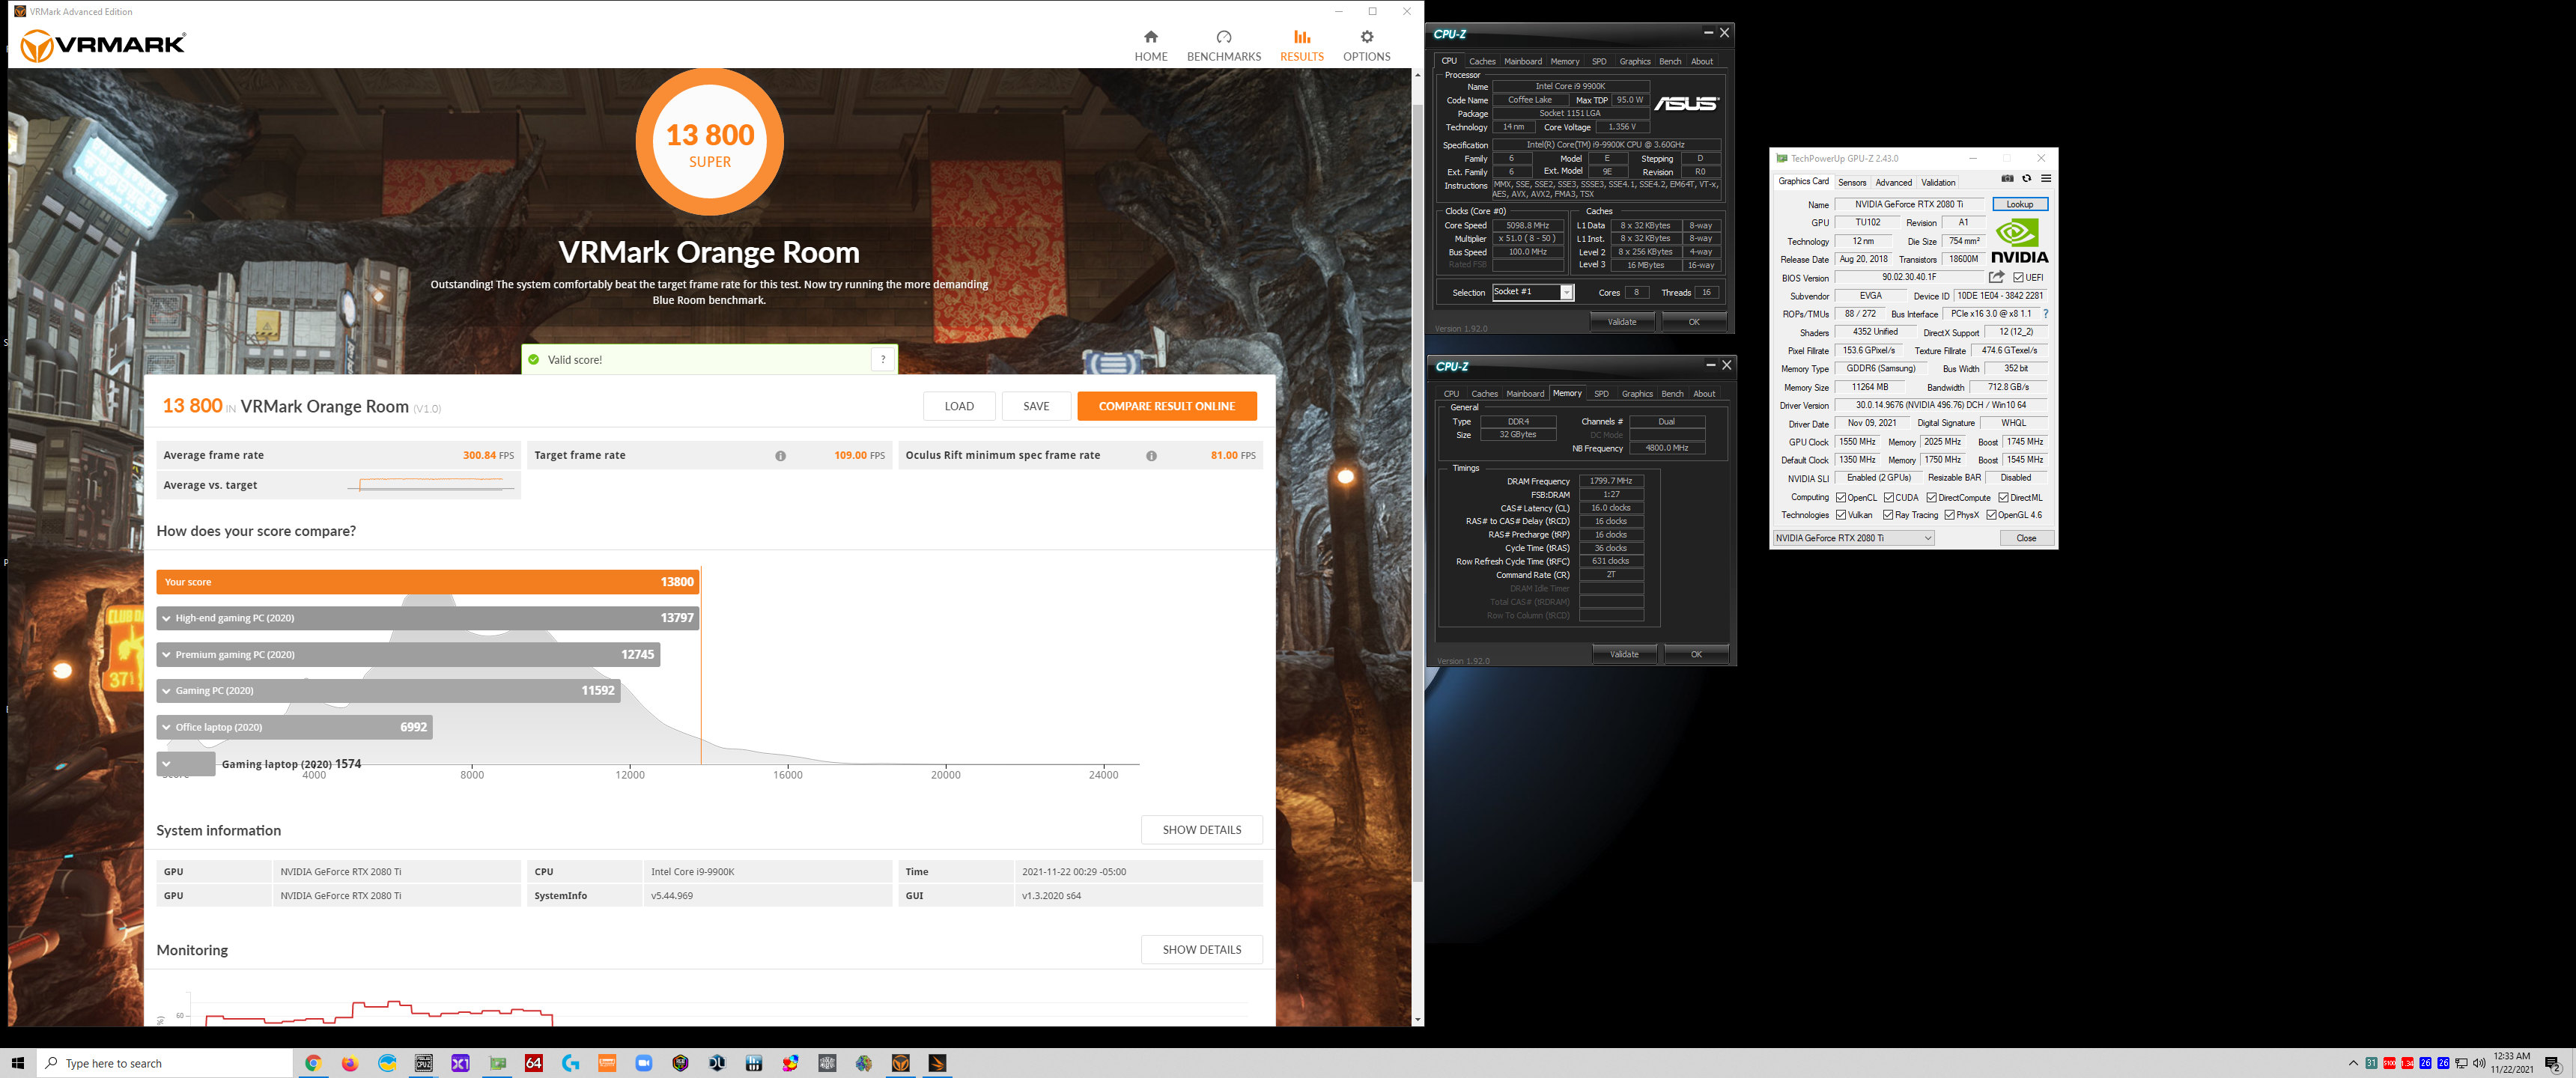Click the VRMark scrollbar down arrow
This screenshot has height=1078, width=2576.
[1417, 1019]
